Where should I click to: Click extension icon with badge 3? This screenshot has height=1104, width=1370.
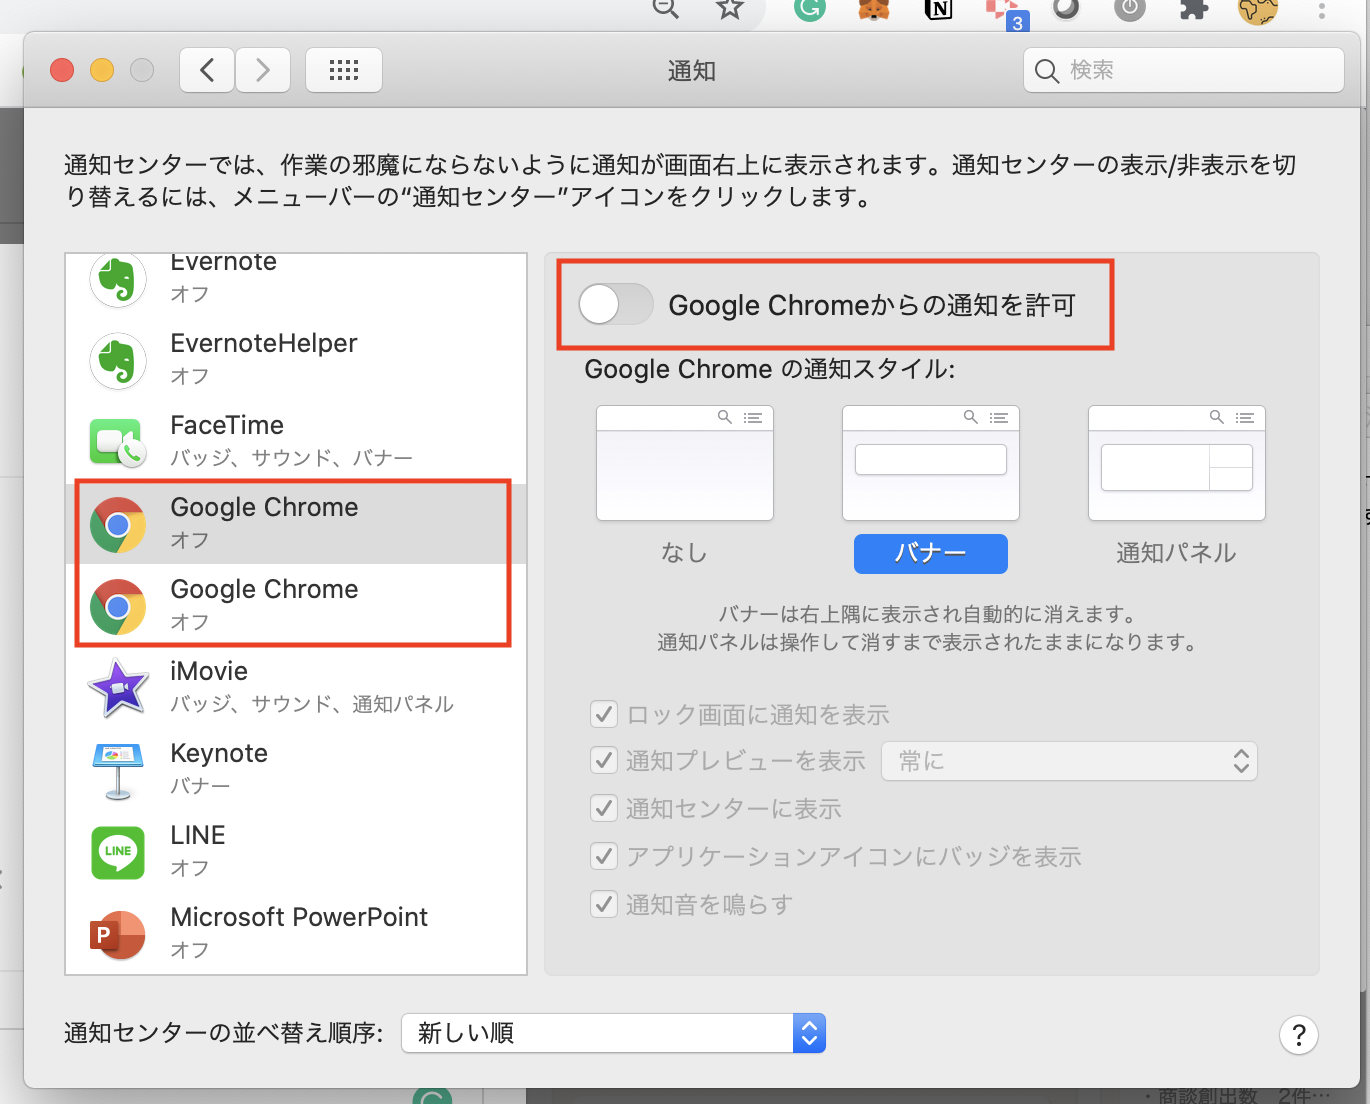click(1005, 12)
